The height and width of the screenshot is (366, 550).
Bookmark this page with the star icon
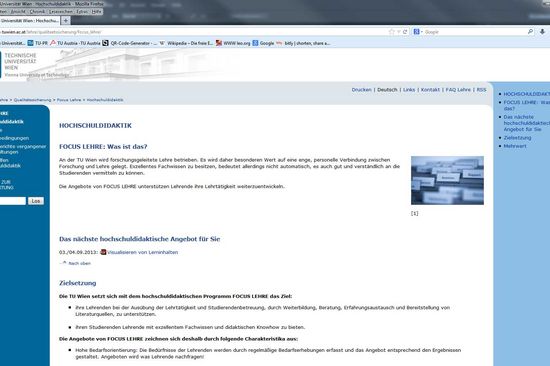(x=391, y=32)
